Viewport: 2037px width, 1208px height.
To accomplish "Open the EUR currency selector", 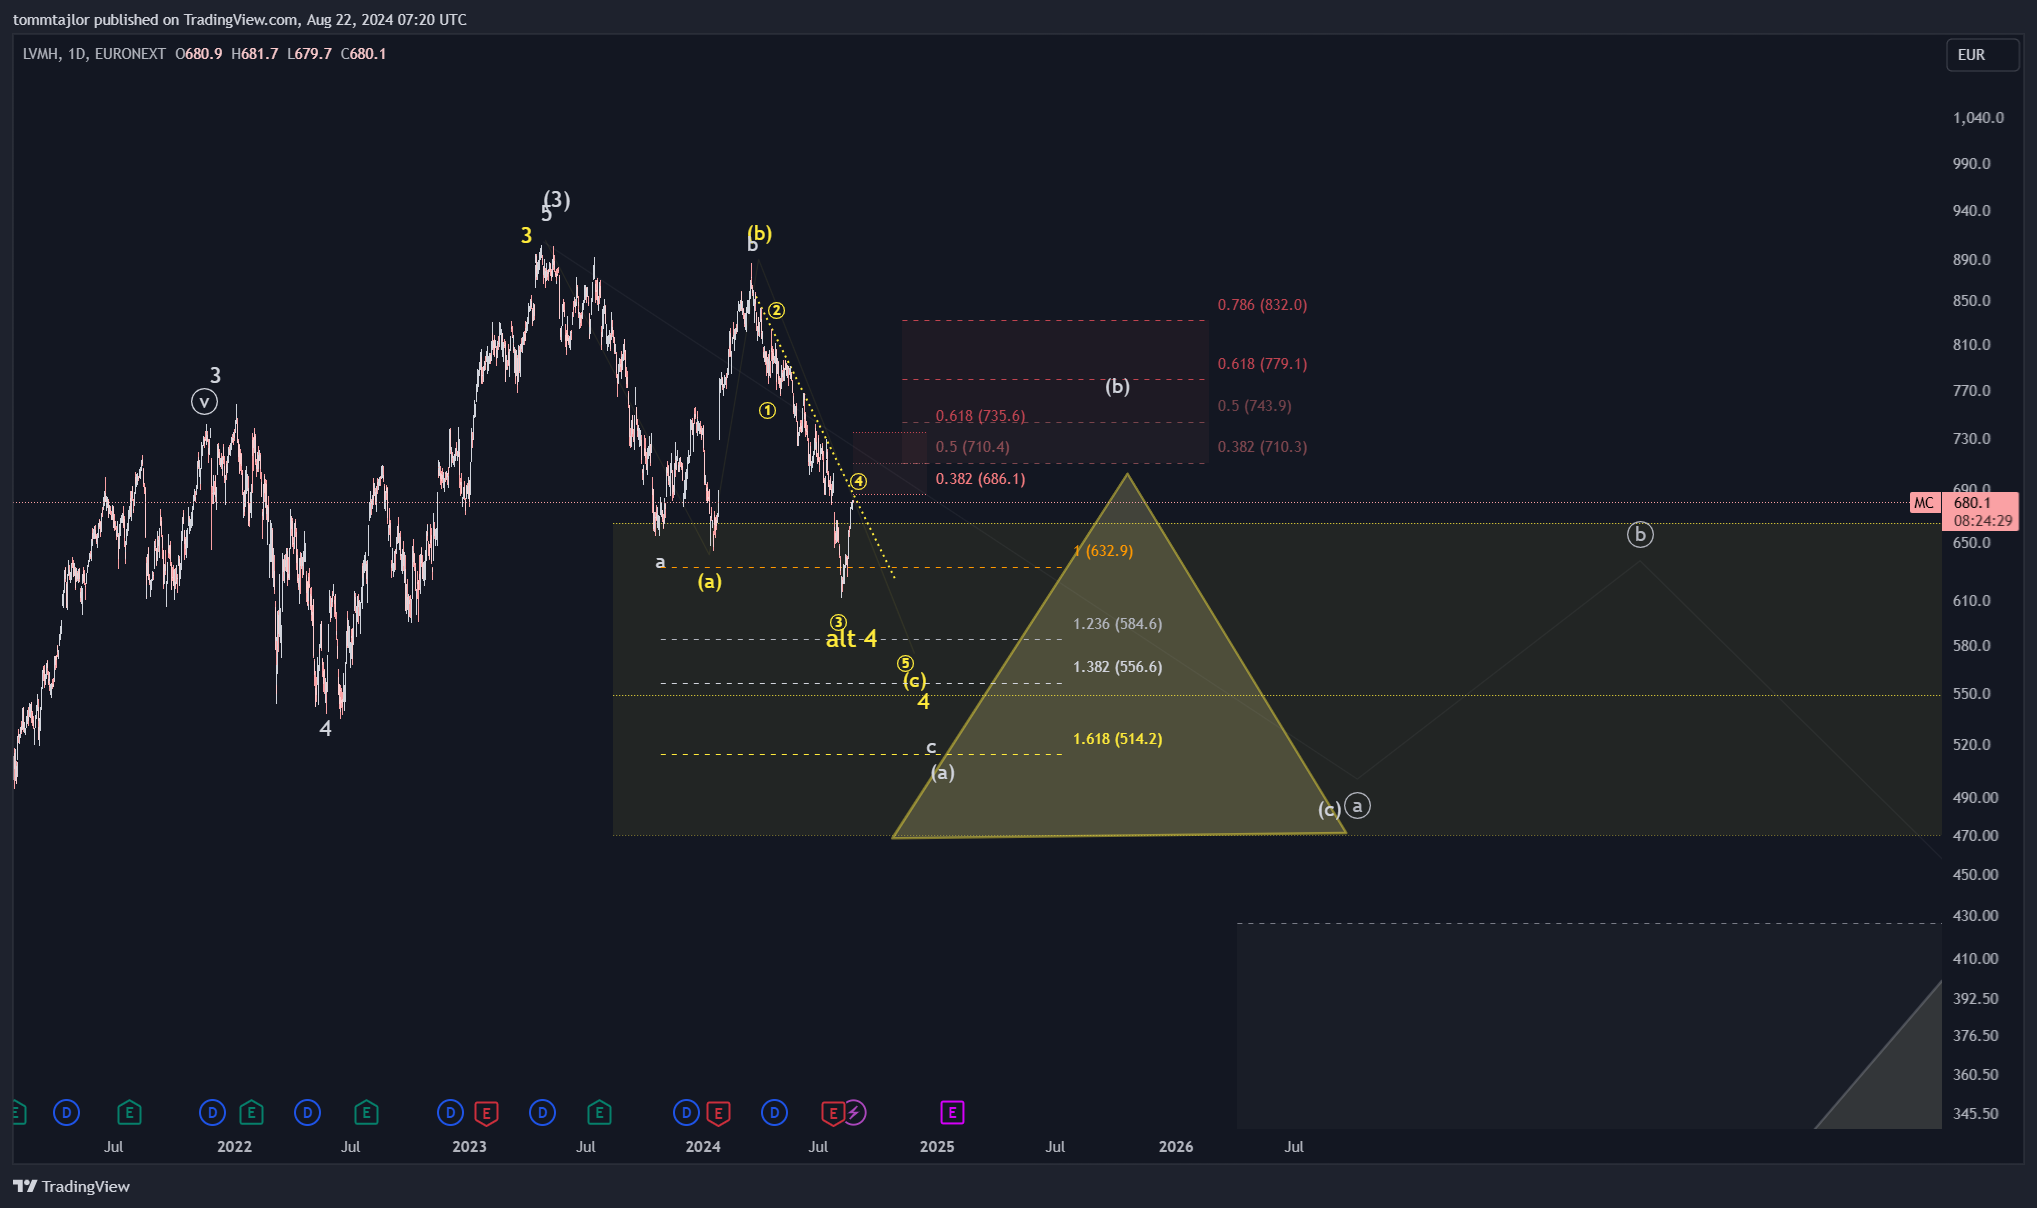I will coord(1982,55).
